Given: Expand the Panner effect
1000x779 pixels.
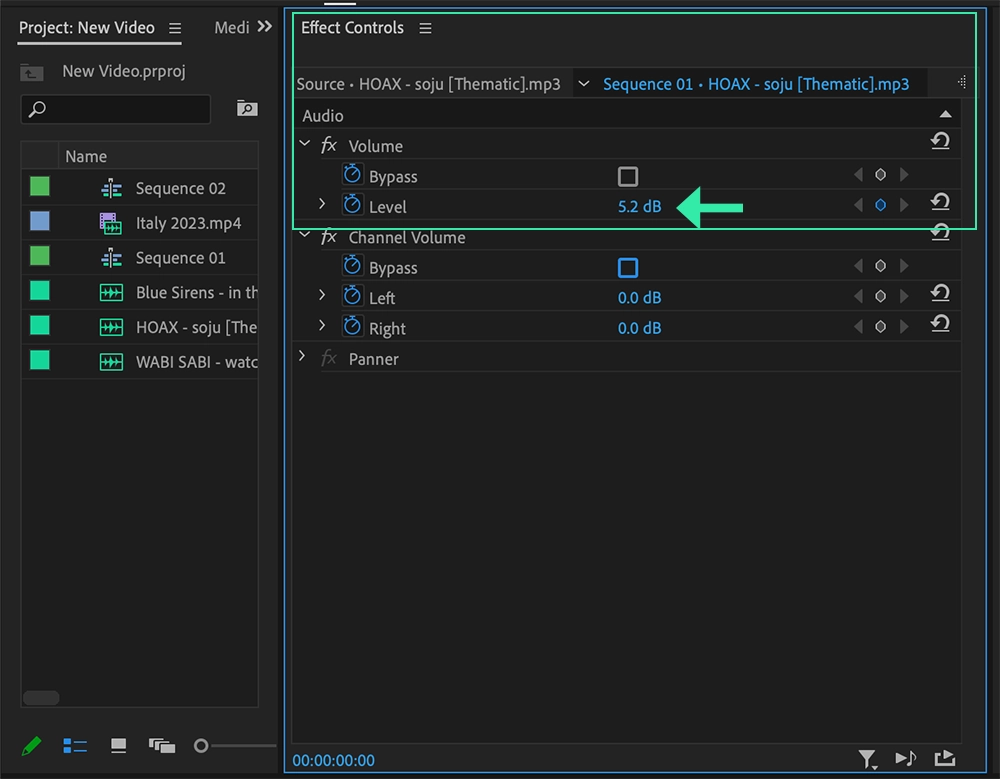Looking at the screenshot, I should [x=303, y=355].
